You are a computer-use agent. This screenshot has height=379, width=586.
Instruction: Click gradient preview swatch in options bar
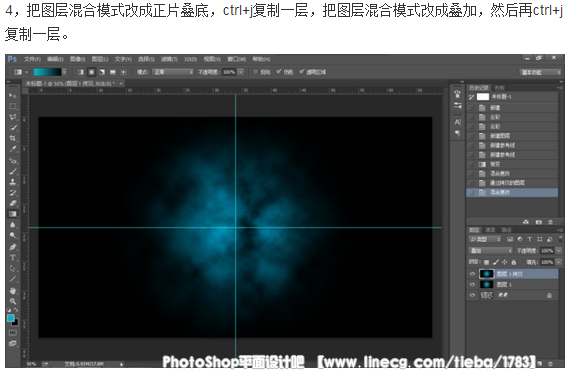tap(47, 72)
